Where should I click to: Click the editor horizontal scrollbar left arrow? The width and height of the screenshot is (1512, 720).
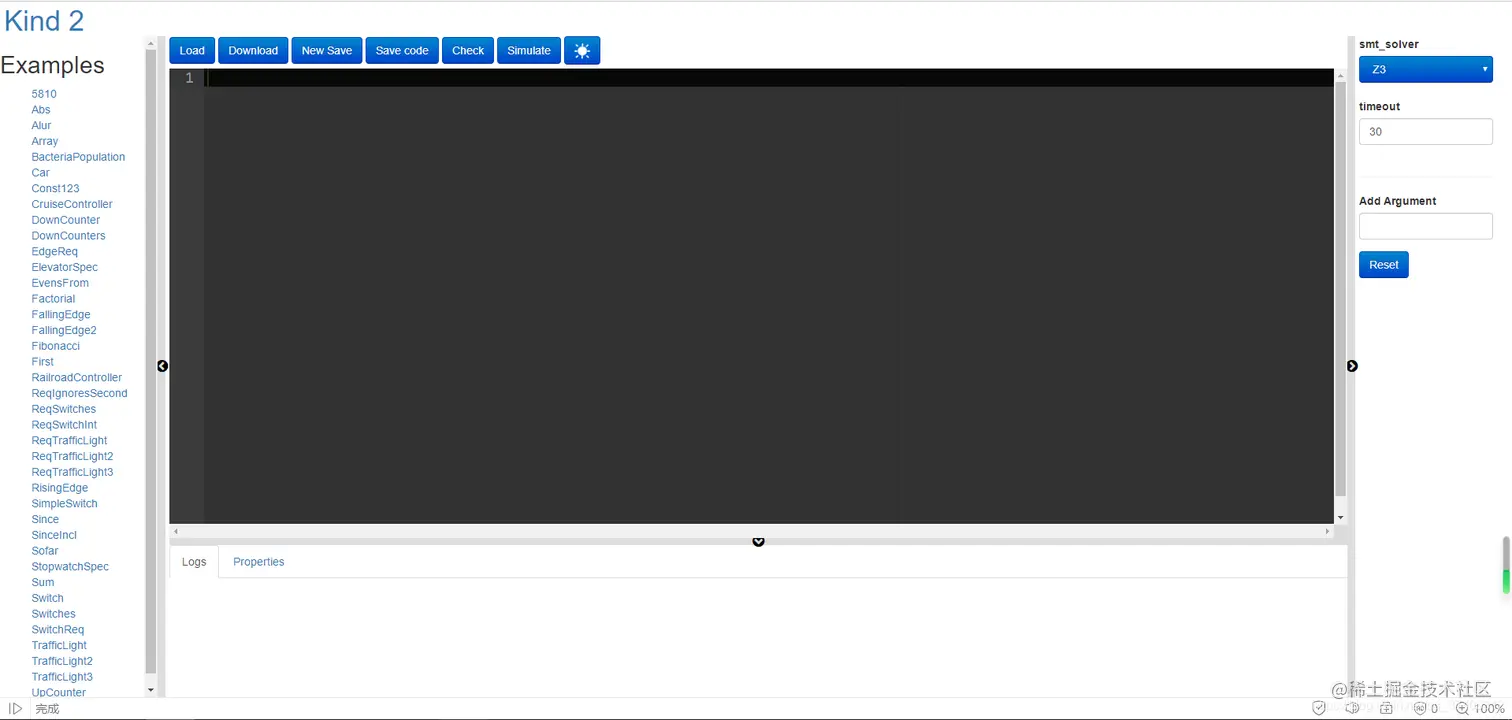tap(176, 531)
